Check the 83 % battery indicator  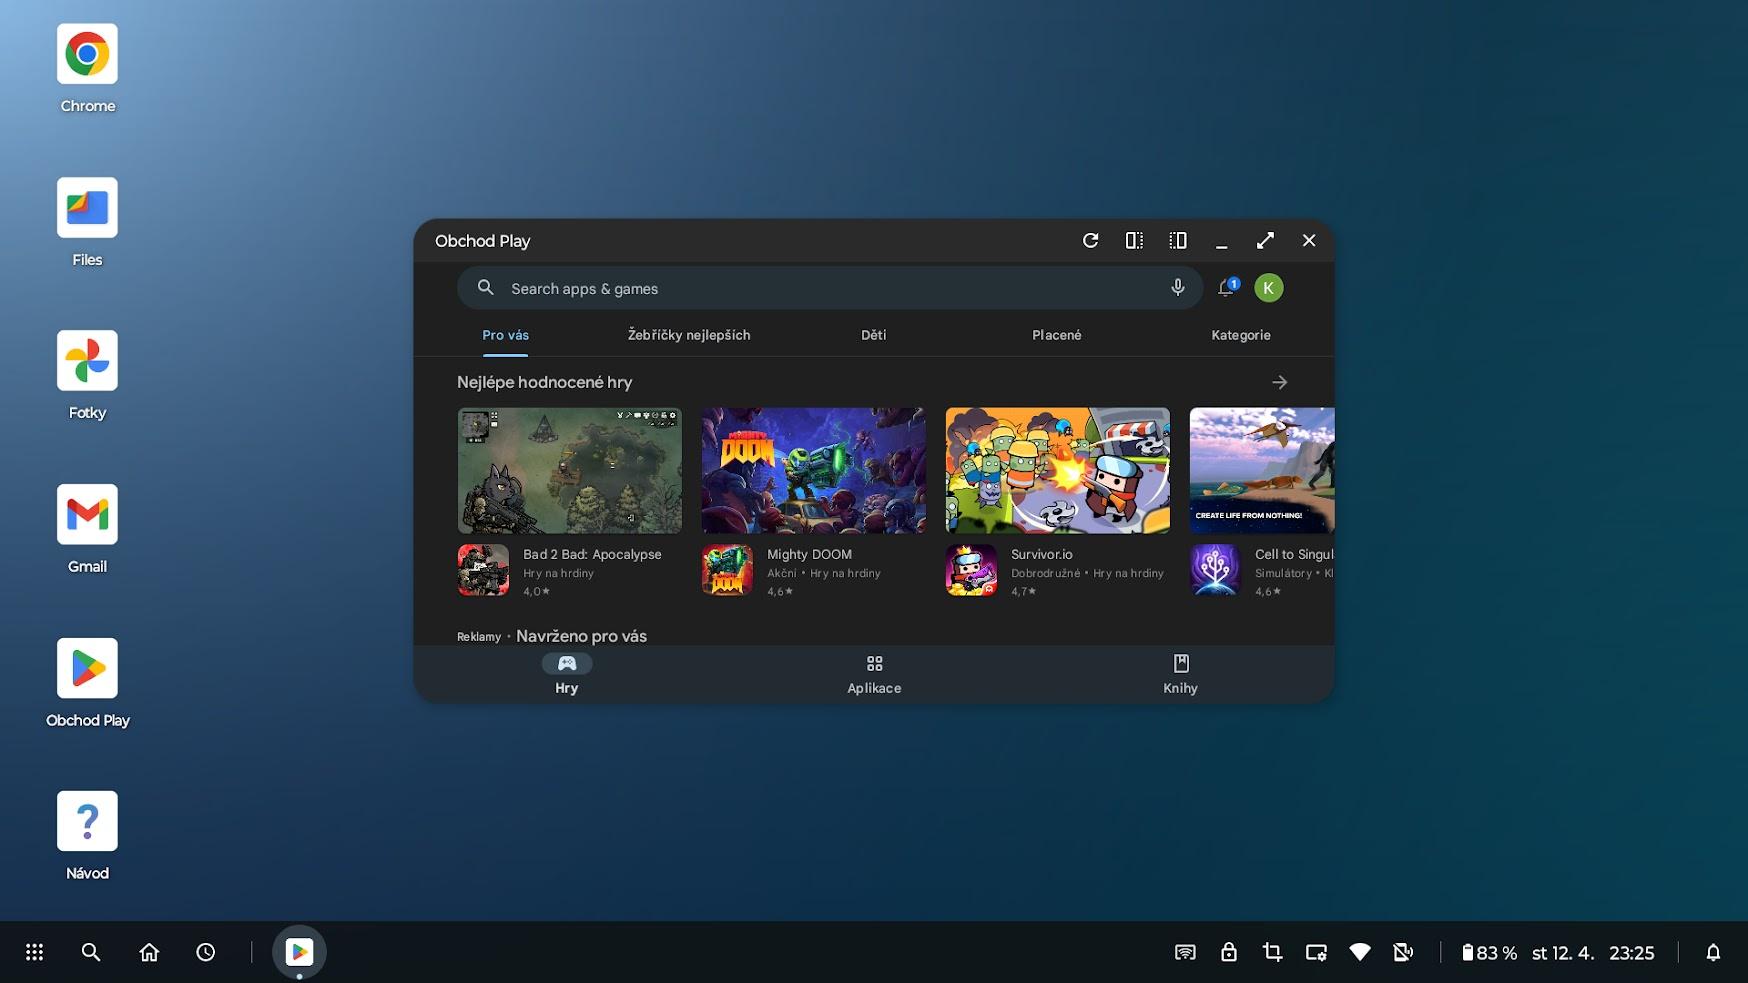[x=1489, y=953]
